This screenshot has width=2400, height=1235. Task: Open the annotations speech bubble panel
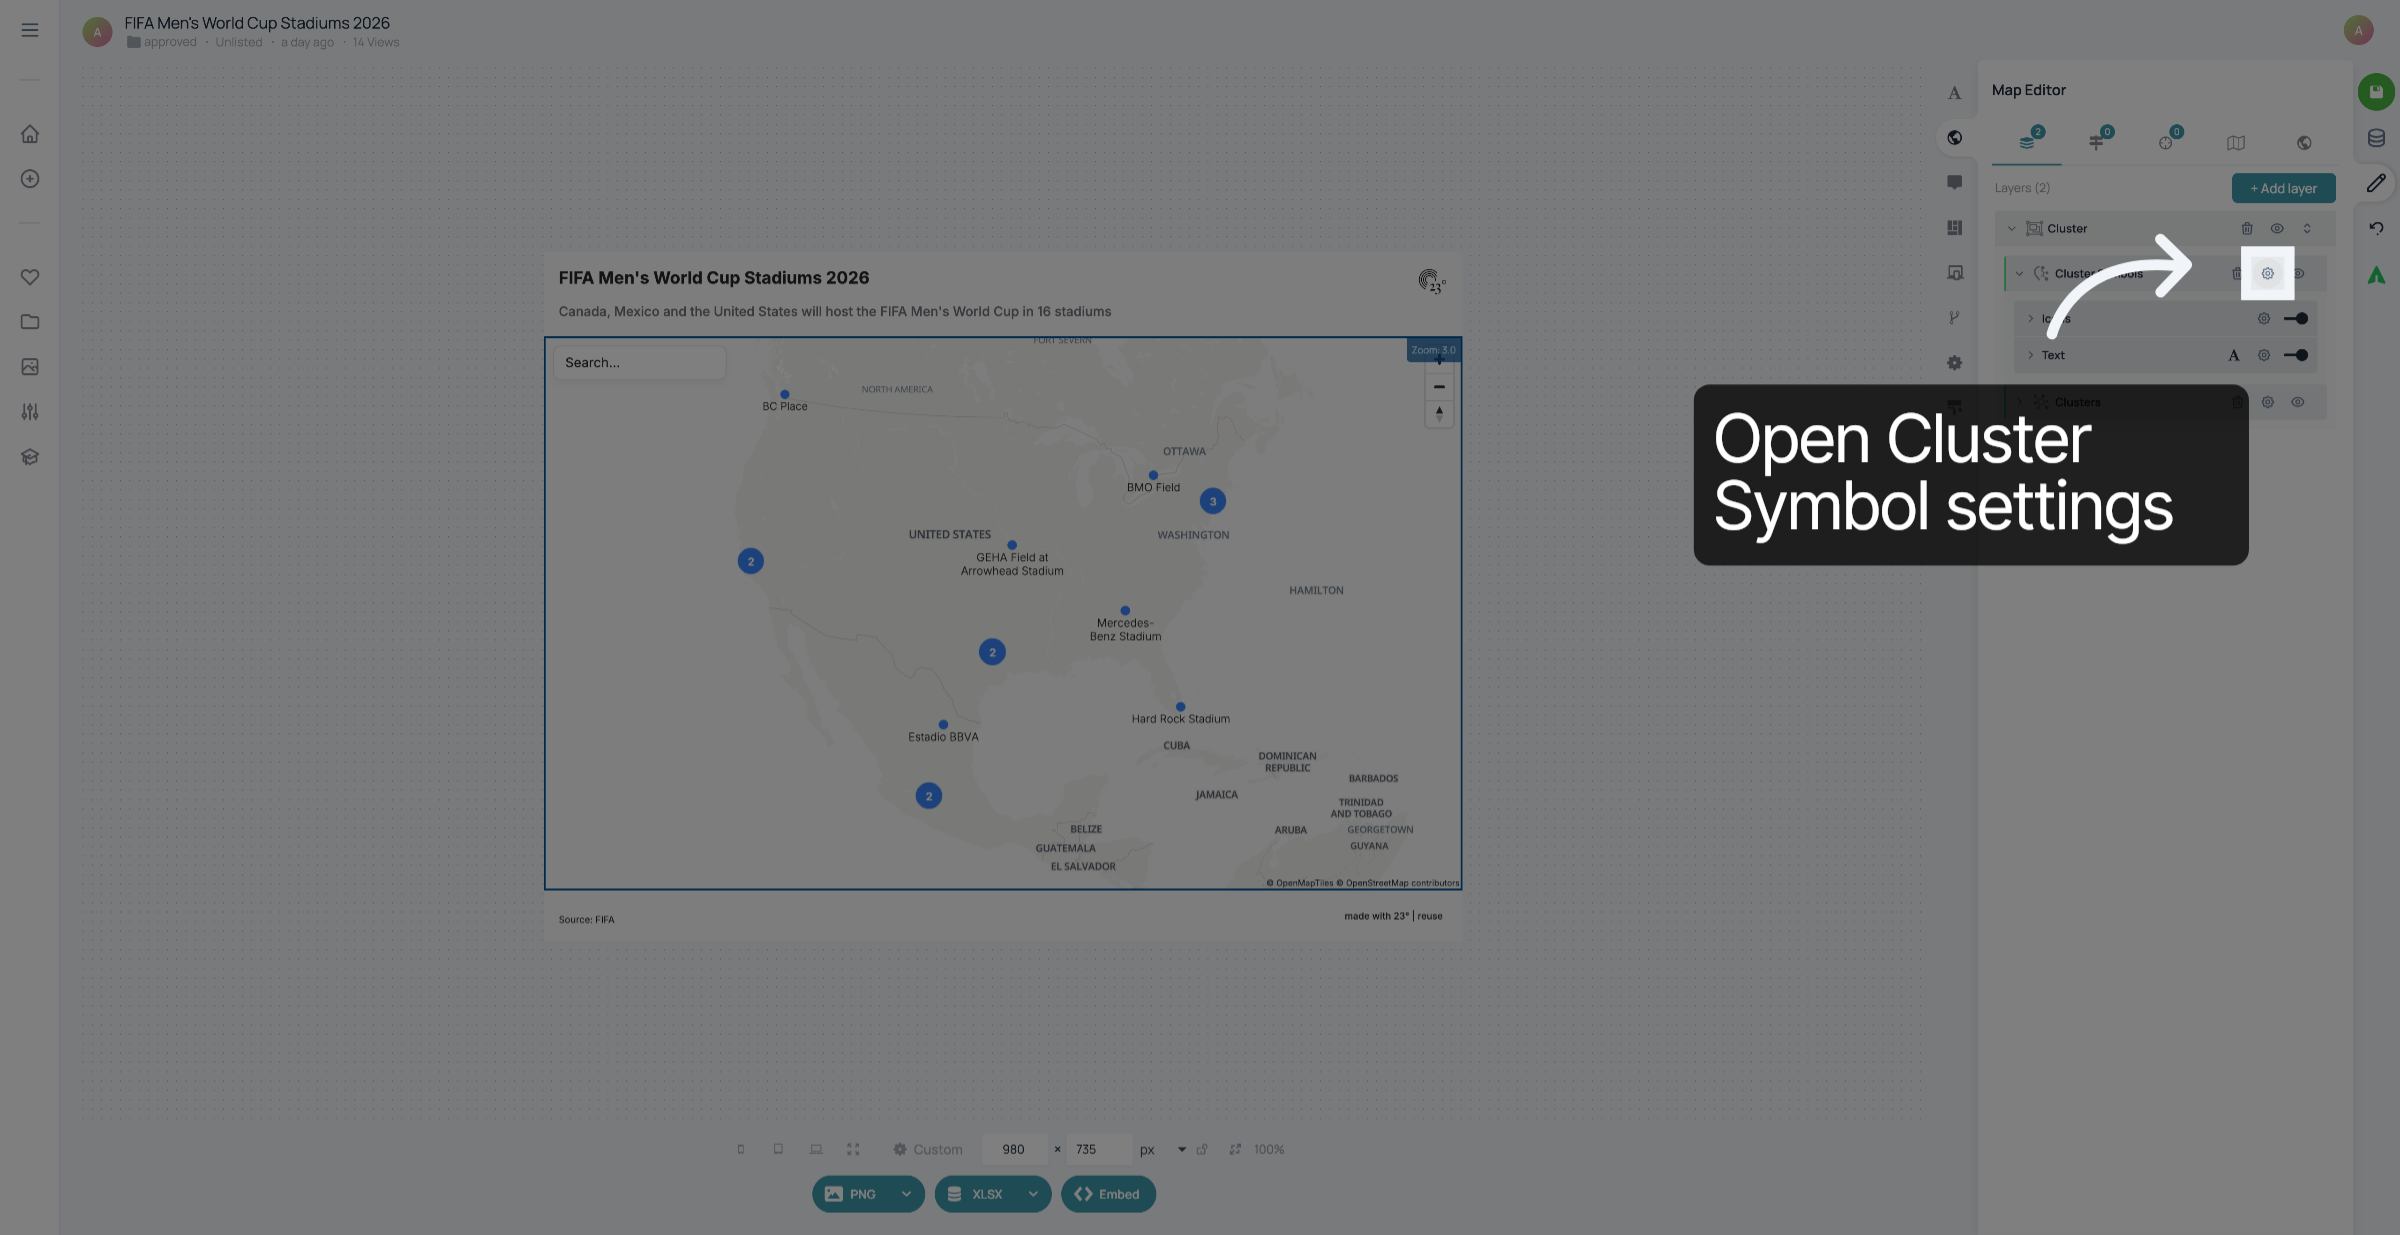click(x=1954, y=183)
